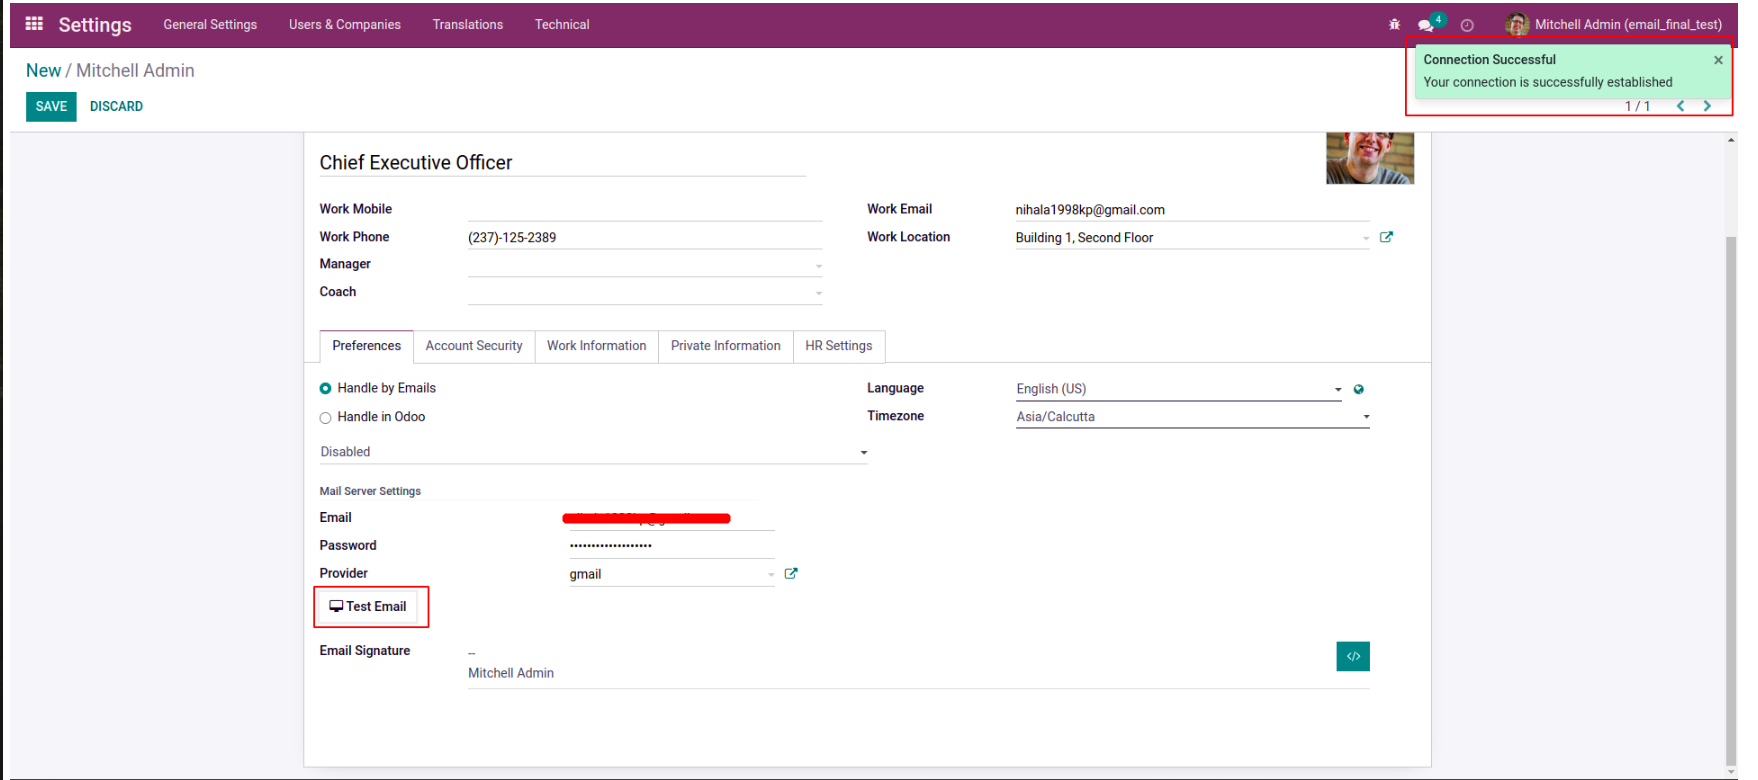Click the debug bug icon
This screenshot has width=1758, height=780.
[1394, 25]
